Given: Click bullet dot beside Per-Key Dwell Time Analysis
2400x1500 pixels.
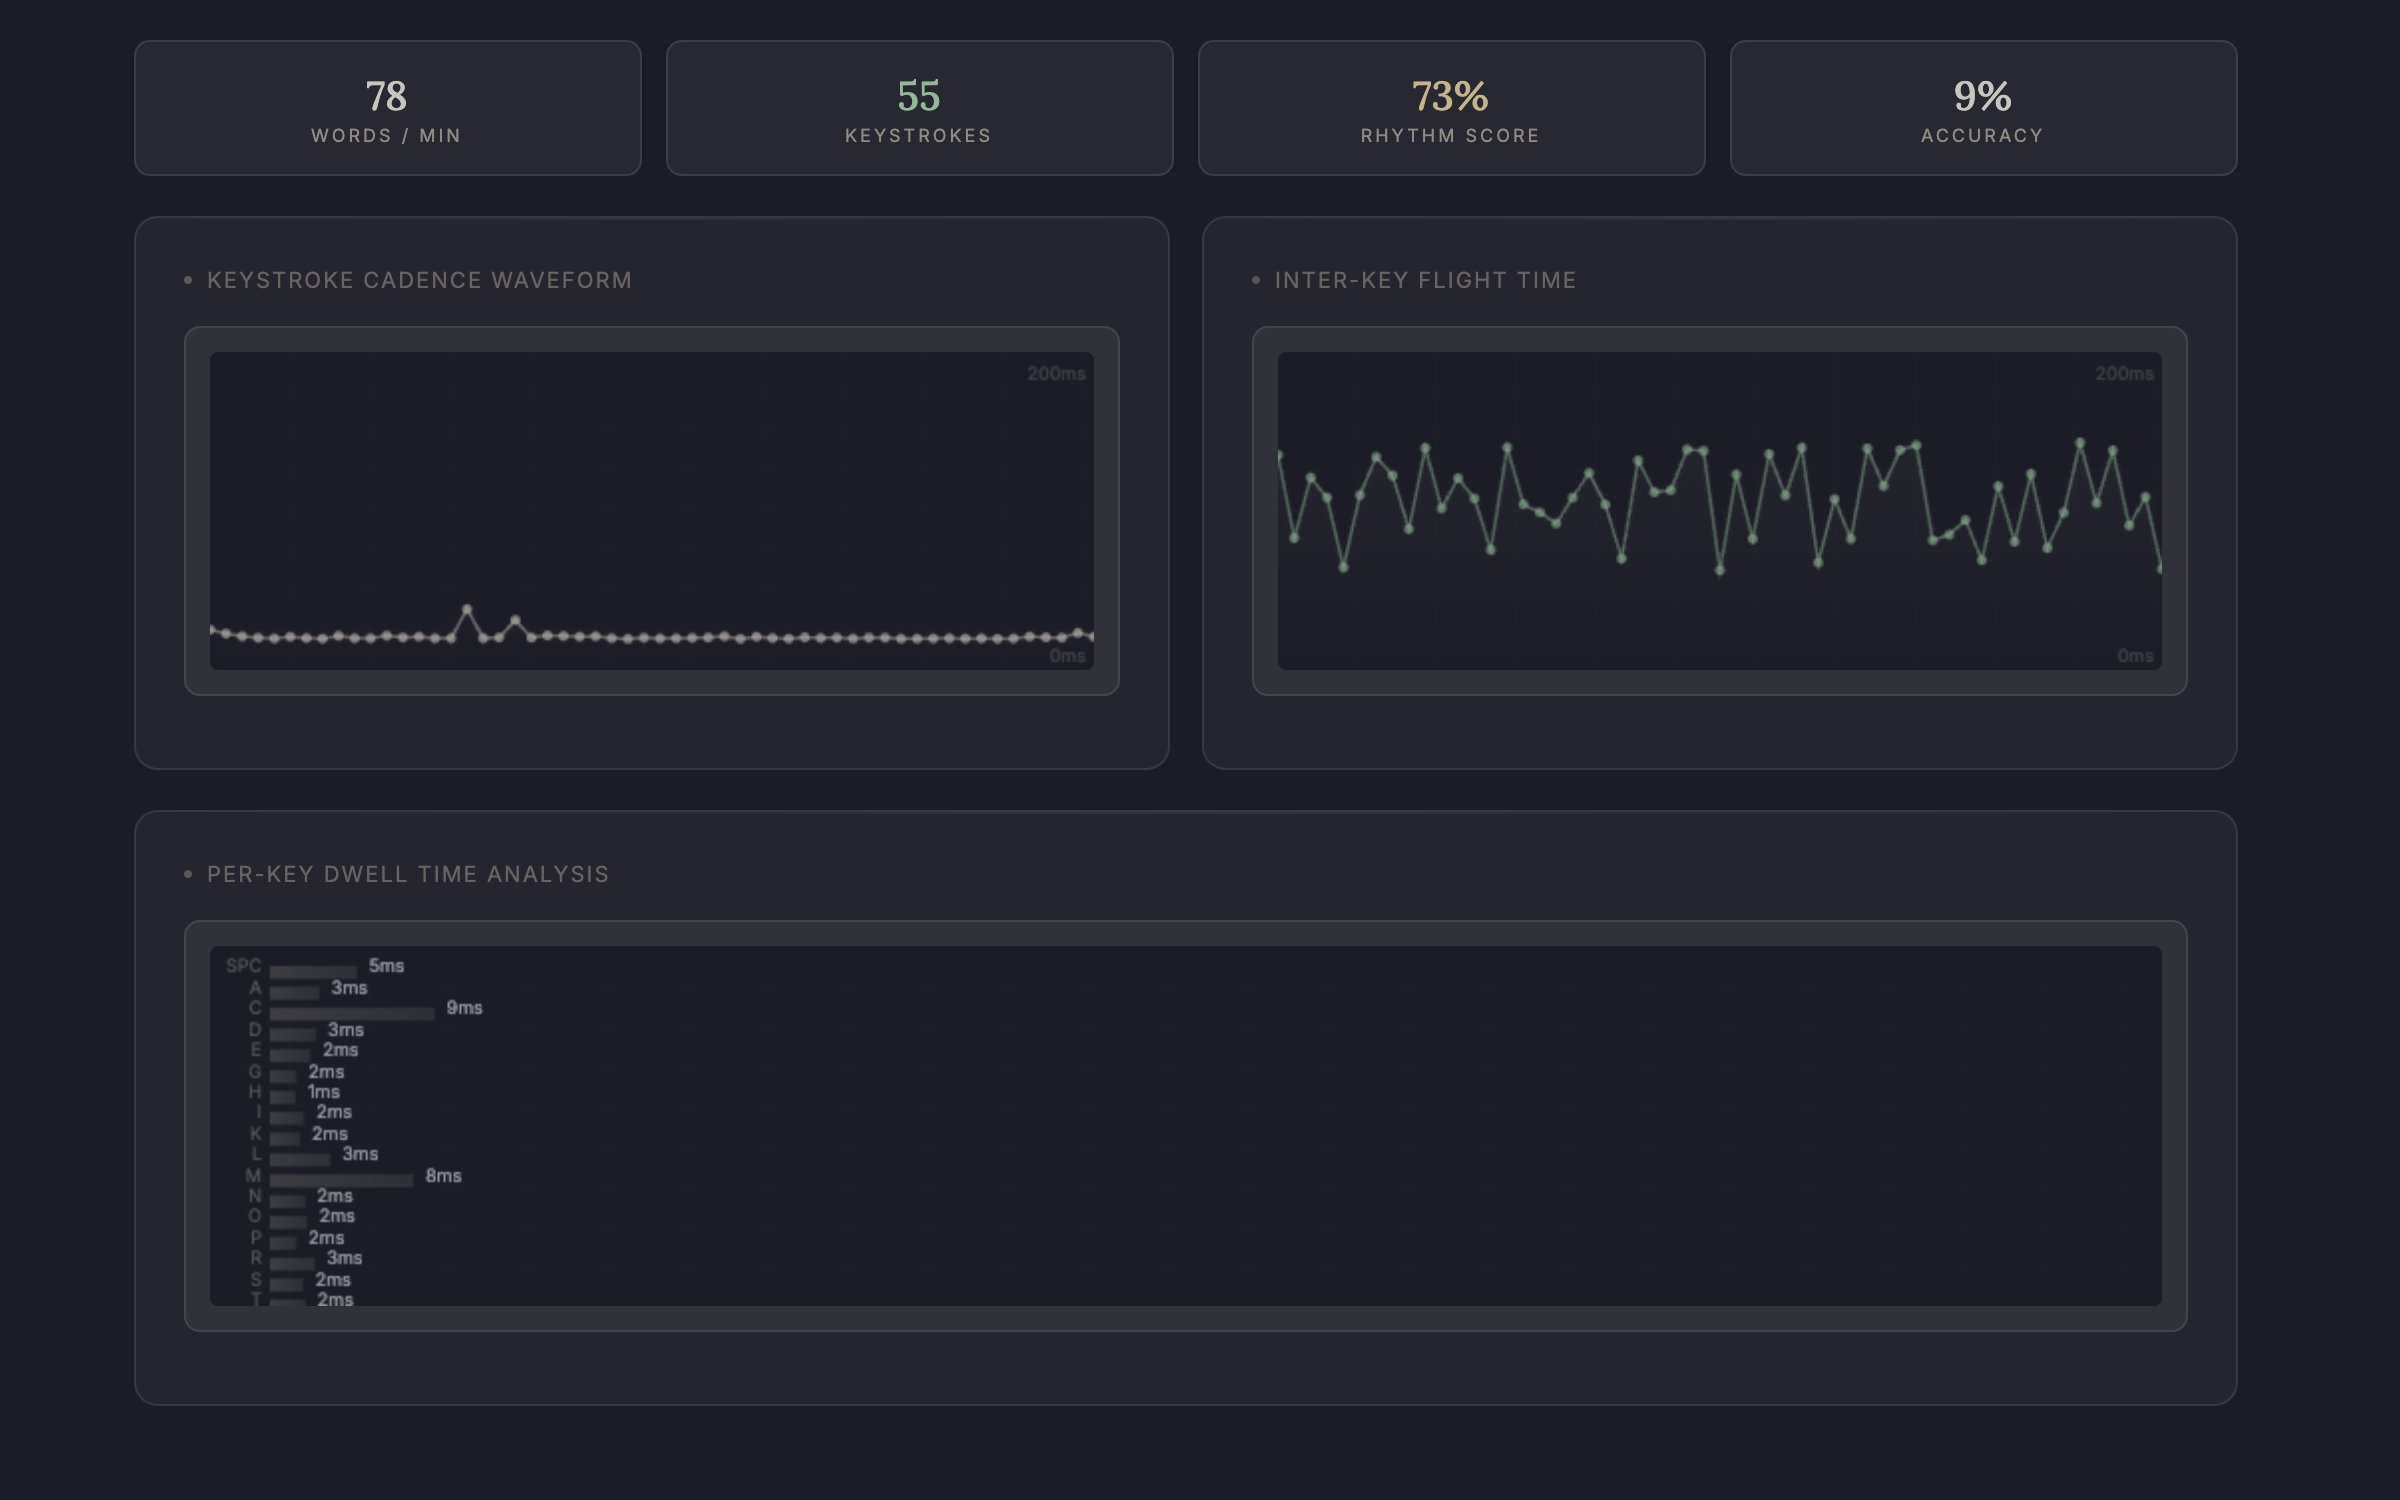Looking at the screenshot, I should [188, 874].
